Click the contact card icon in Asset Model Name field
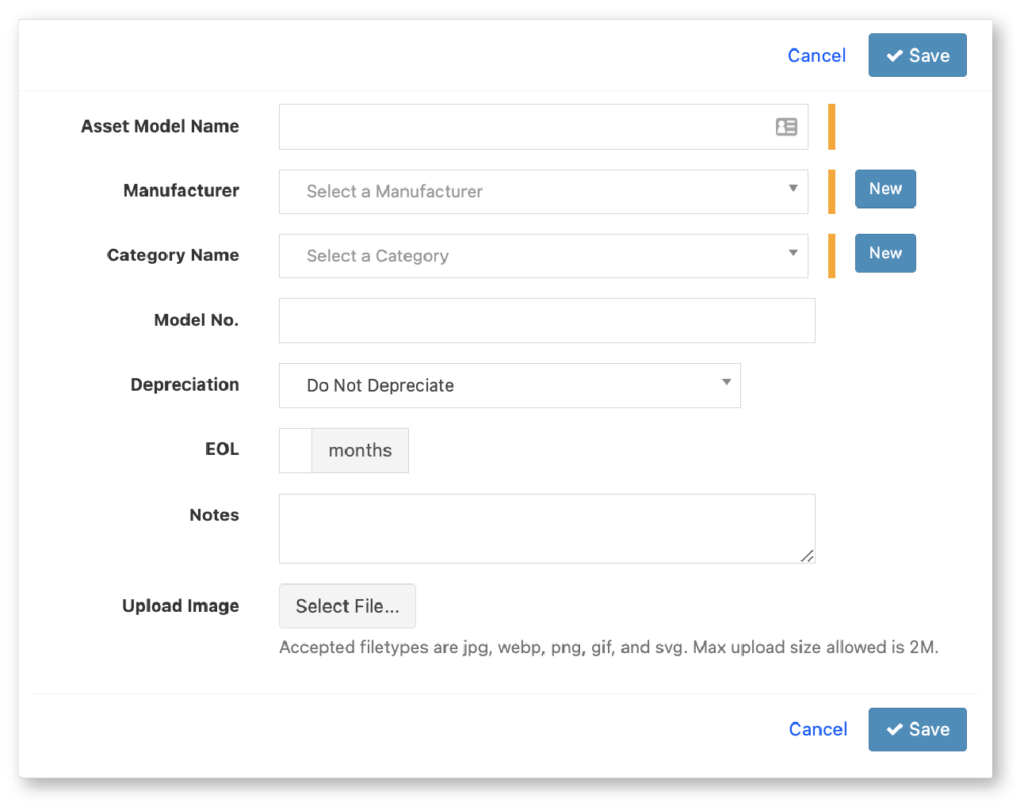Viewport: 1024px width, 810px height. 786,127
